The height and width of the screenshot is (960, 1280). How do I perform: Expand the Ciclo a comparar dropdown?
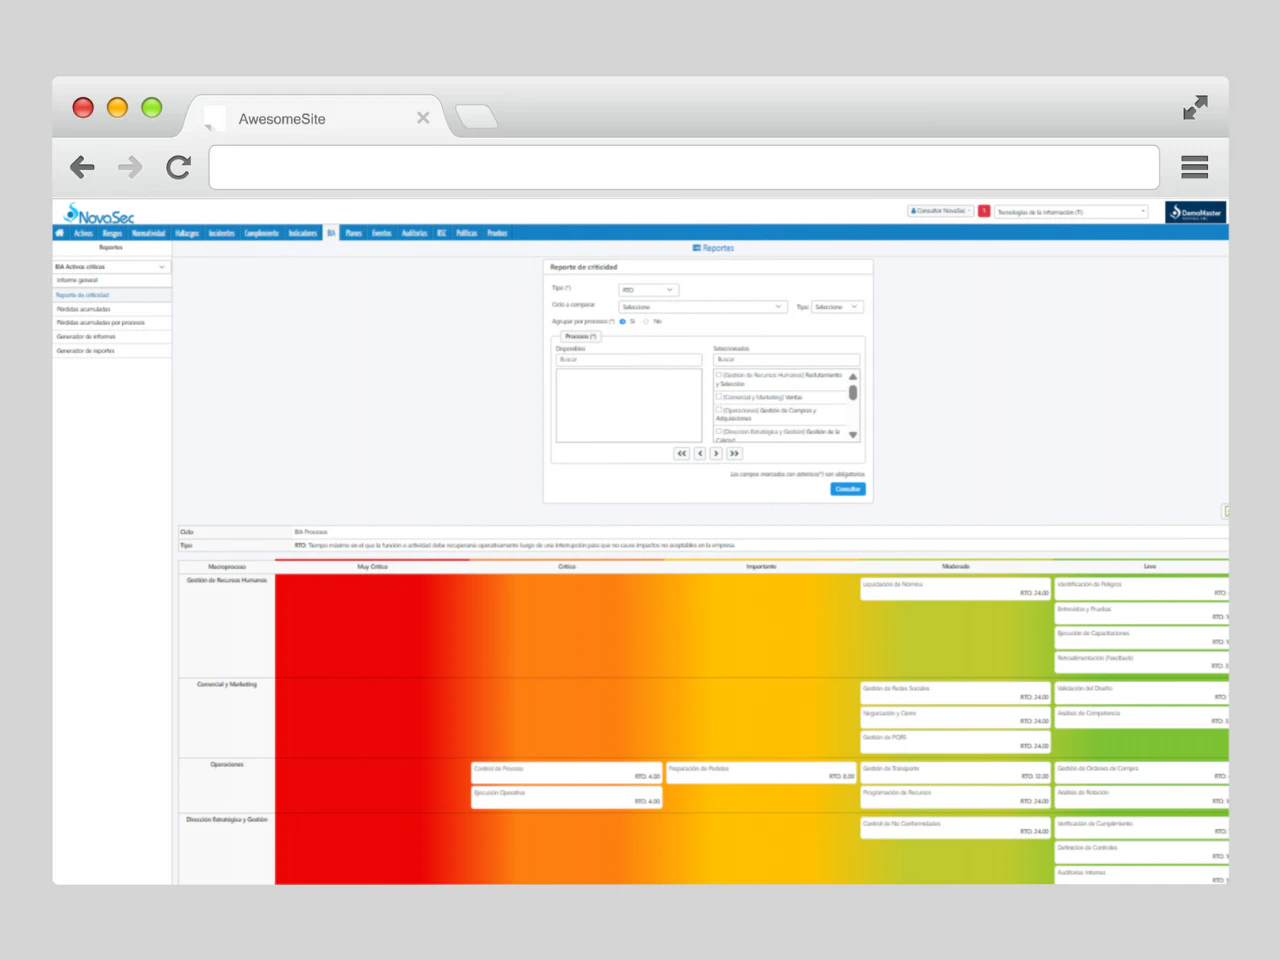click(701, 307)
